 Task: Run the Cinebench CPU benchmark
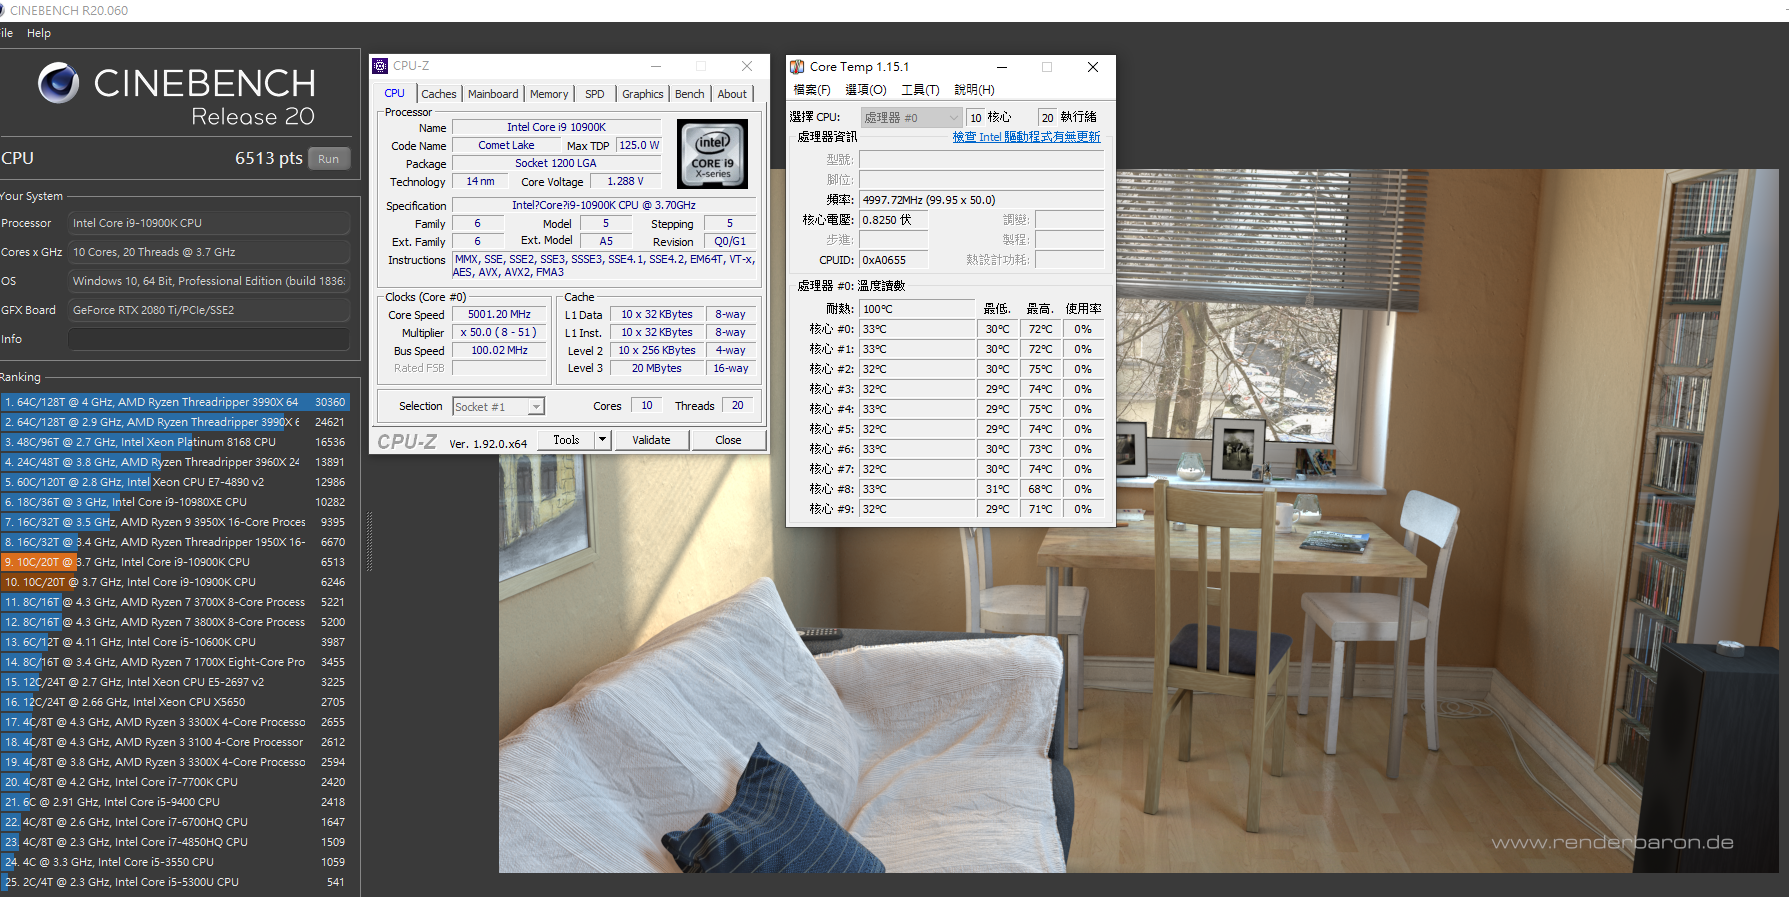[x=329, y=159]
